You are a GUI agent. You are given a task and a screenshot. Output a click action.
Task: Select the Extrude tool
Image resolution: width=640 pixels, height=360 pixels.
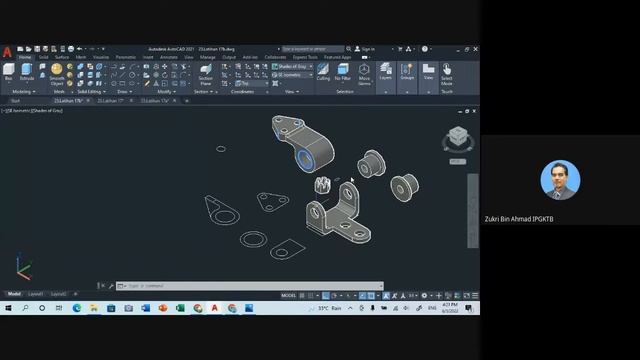click(x=27, y=72)
